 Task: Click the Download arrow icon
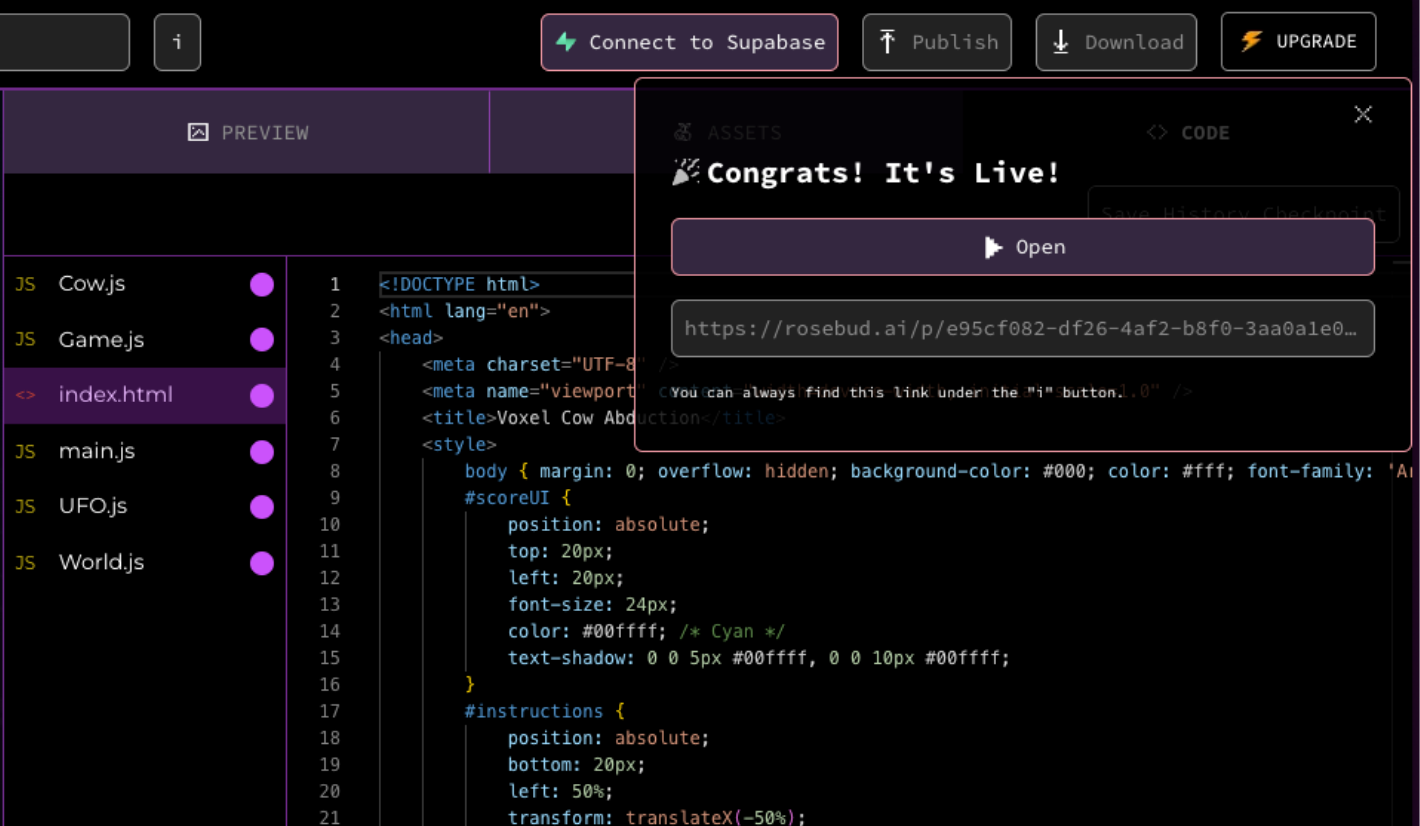point(1061,42)
